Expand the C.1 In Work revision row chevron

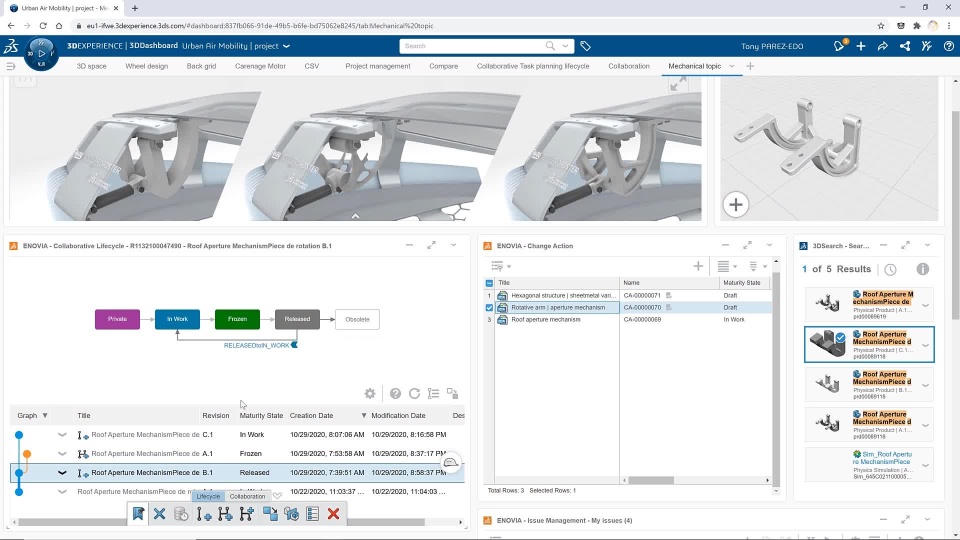coord(62,435)
